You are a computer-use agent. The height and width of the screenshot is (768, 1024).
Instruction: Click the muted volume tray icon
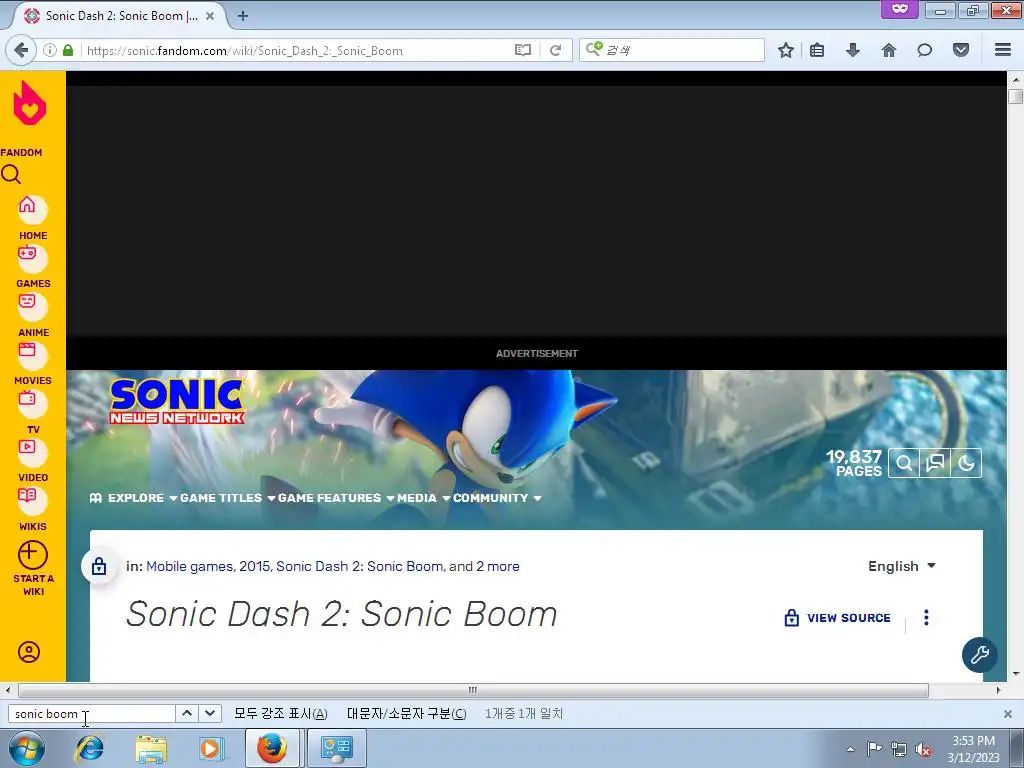click(x=923, y=750)
